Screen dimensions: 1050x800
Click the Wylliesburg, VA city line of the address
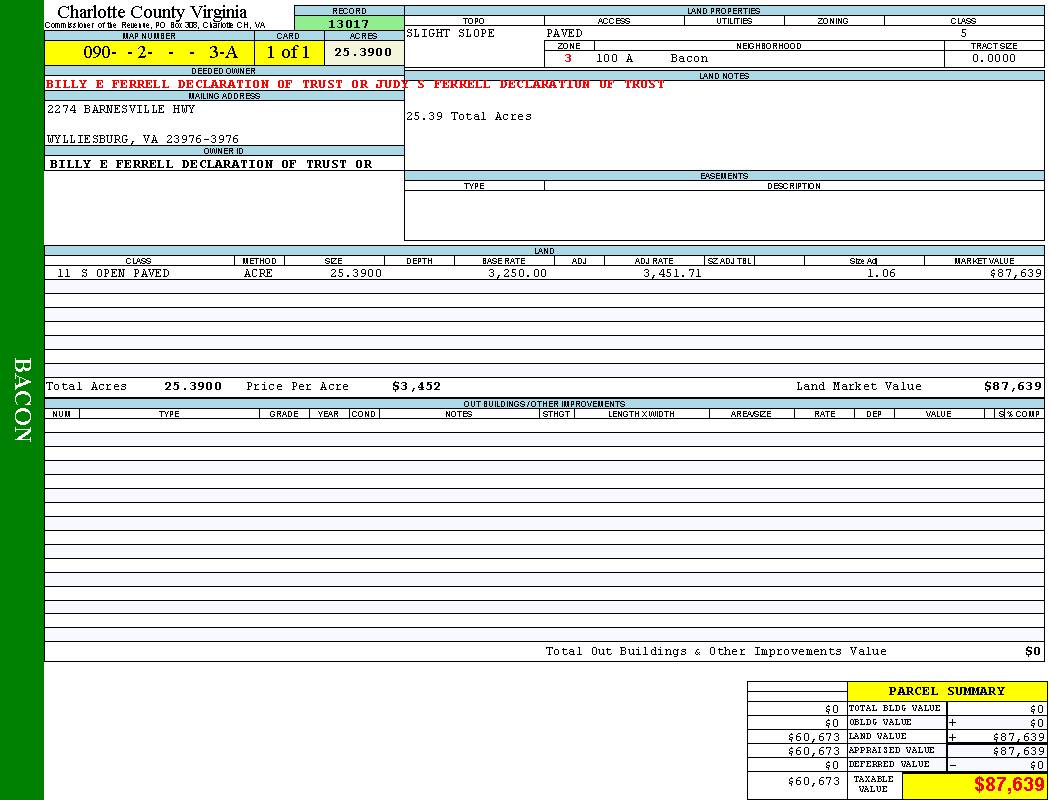(x=143, y=140)
